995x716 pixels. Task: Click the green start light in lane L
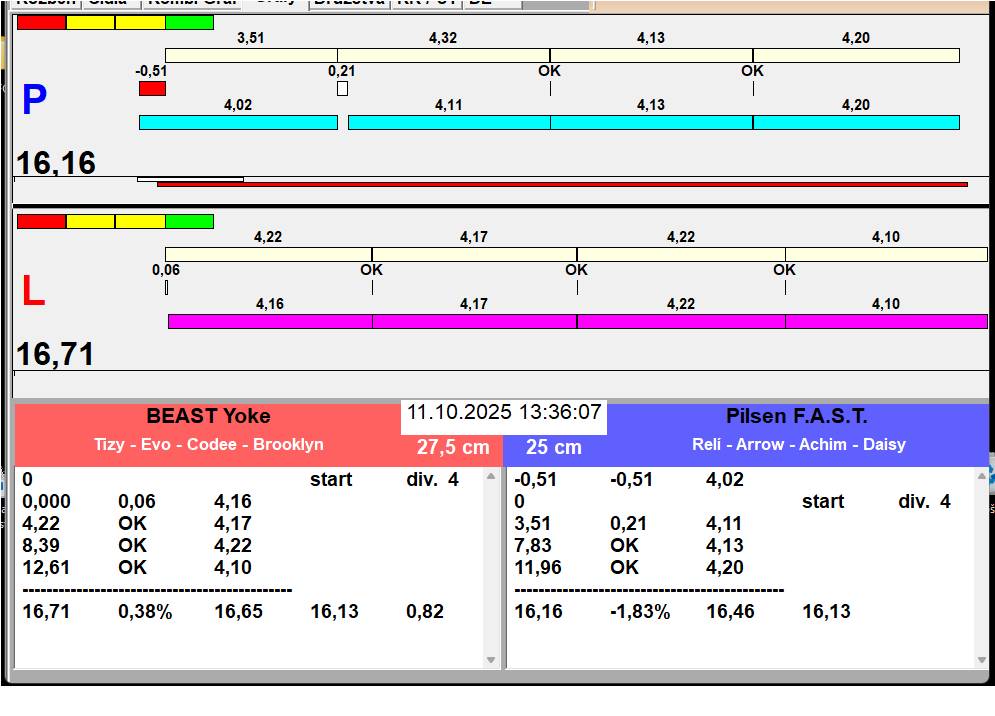click(190, 222)
